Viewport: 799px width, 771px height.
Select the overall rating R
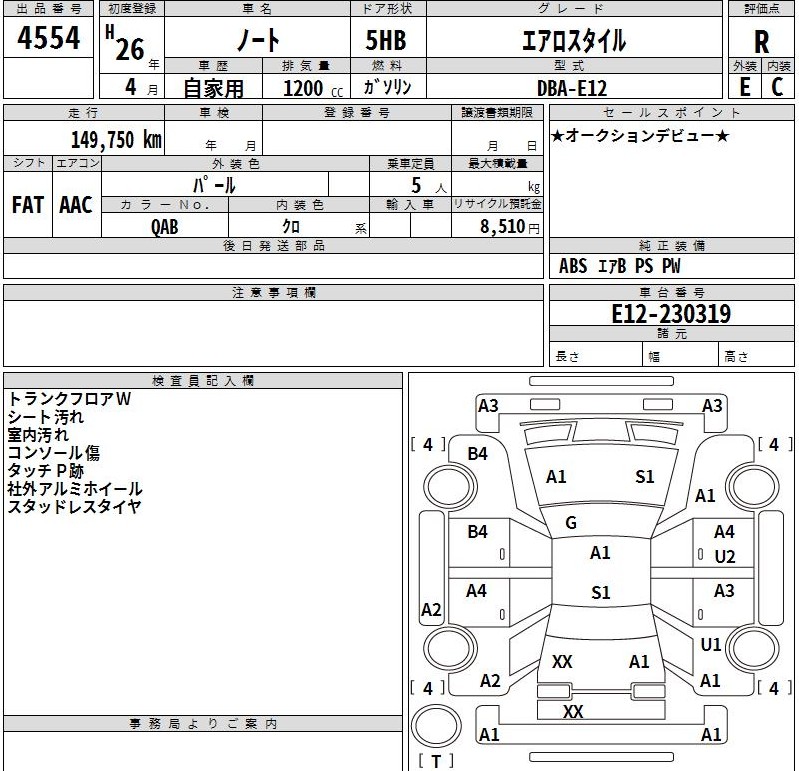[x=761, y=42]
